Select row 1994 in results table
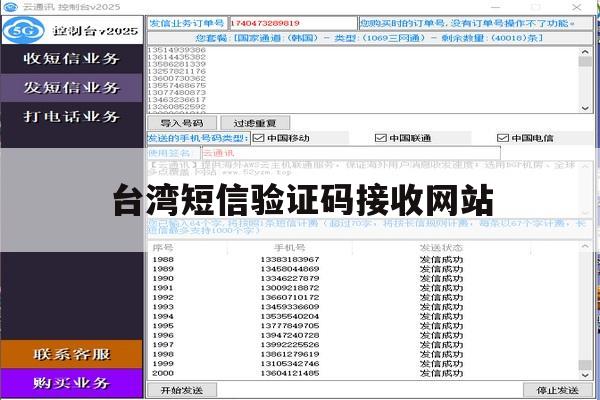This screenshot has height=400, width=600. 364,317
